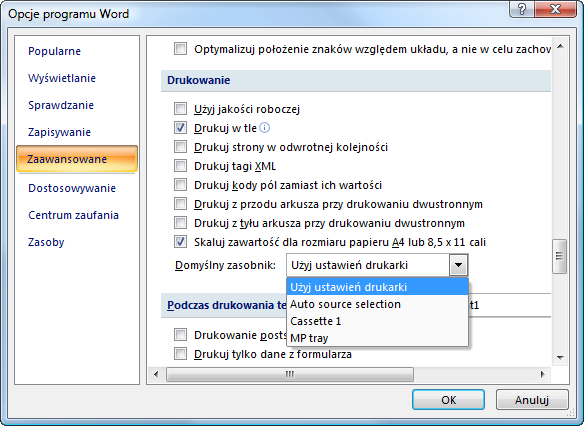Select the Zaawansowane category
Image resolution: width=584 pixels, height=426 pixels.
(x=77, y=159)
